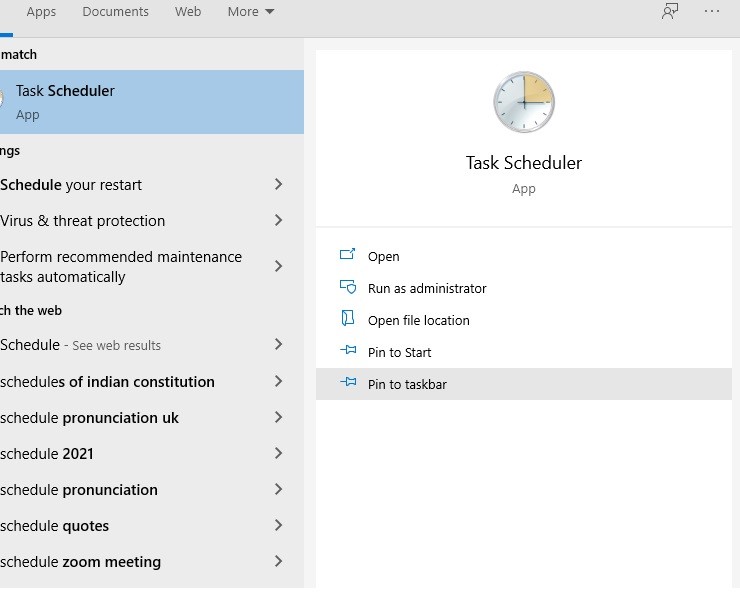Expand the Virus & threat protection chevron

(x=278, y=220)
